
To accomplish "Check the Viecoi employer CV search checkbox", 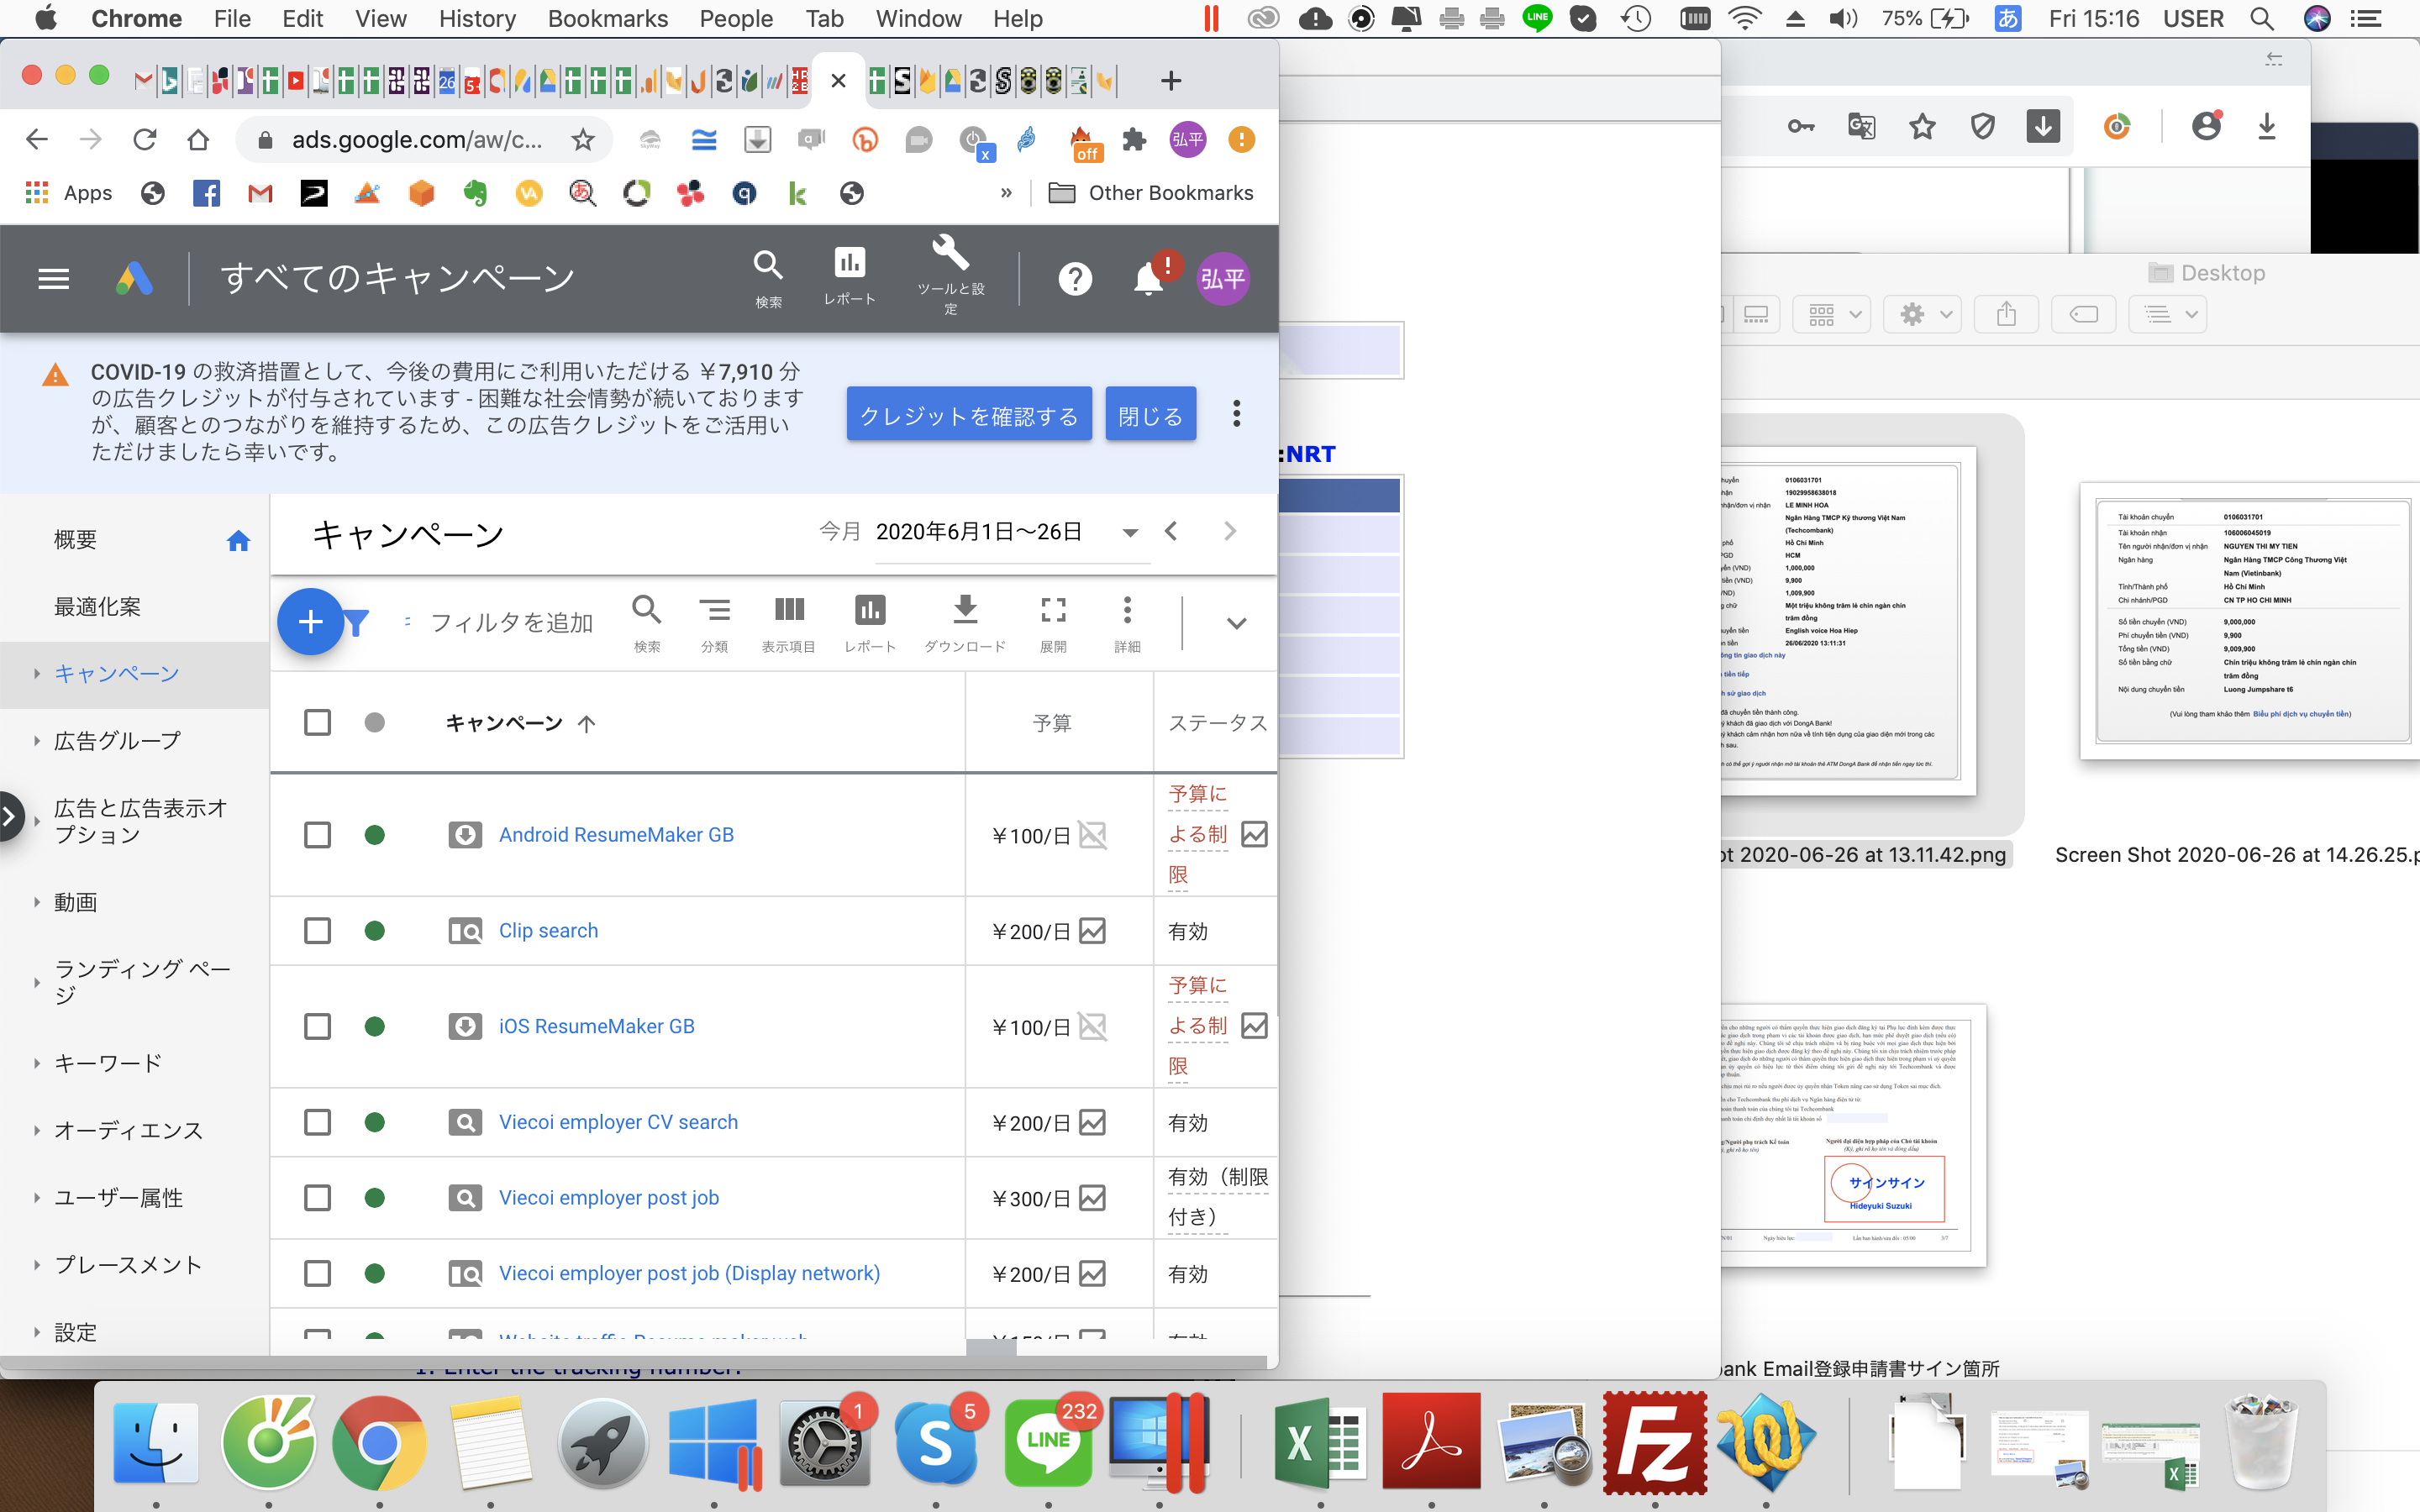I will pos(317,1122).
